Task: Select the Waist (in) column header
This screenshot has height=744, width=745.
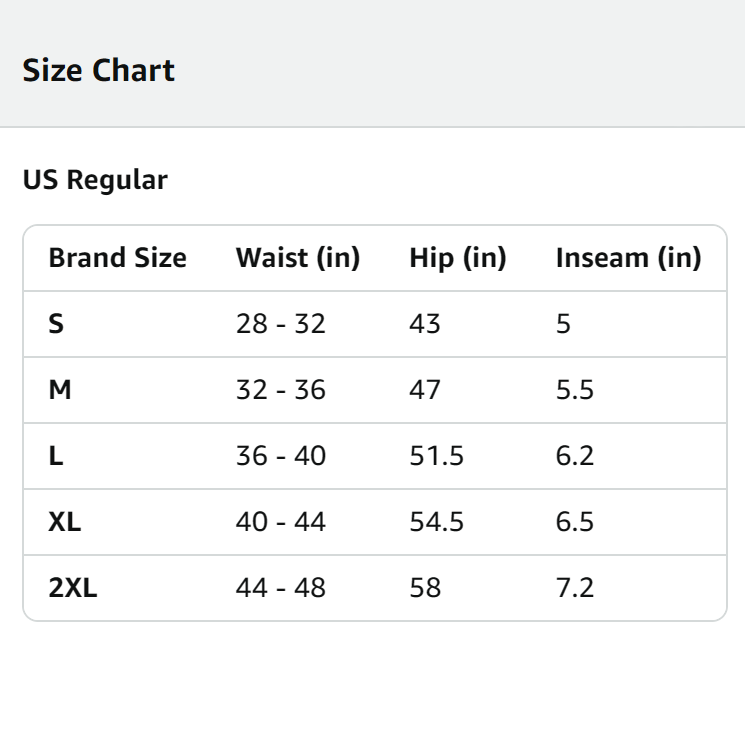Action: (x=297, y=258)
